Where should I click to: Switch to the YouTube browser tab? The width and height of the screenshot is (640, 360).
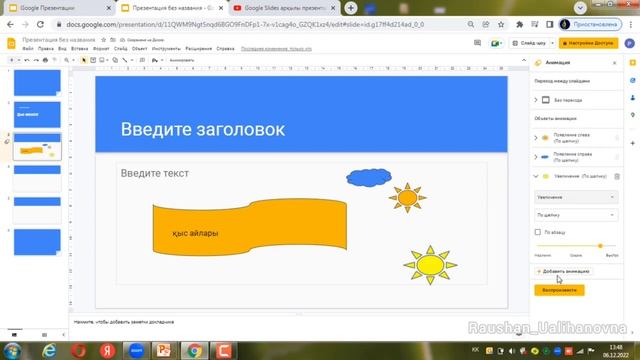coord(284,8)
